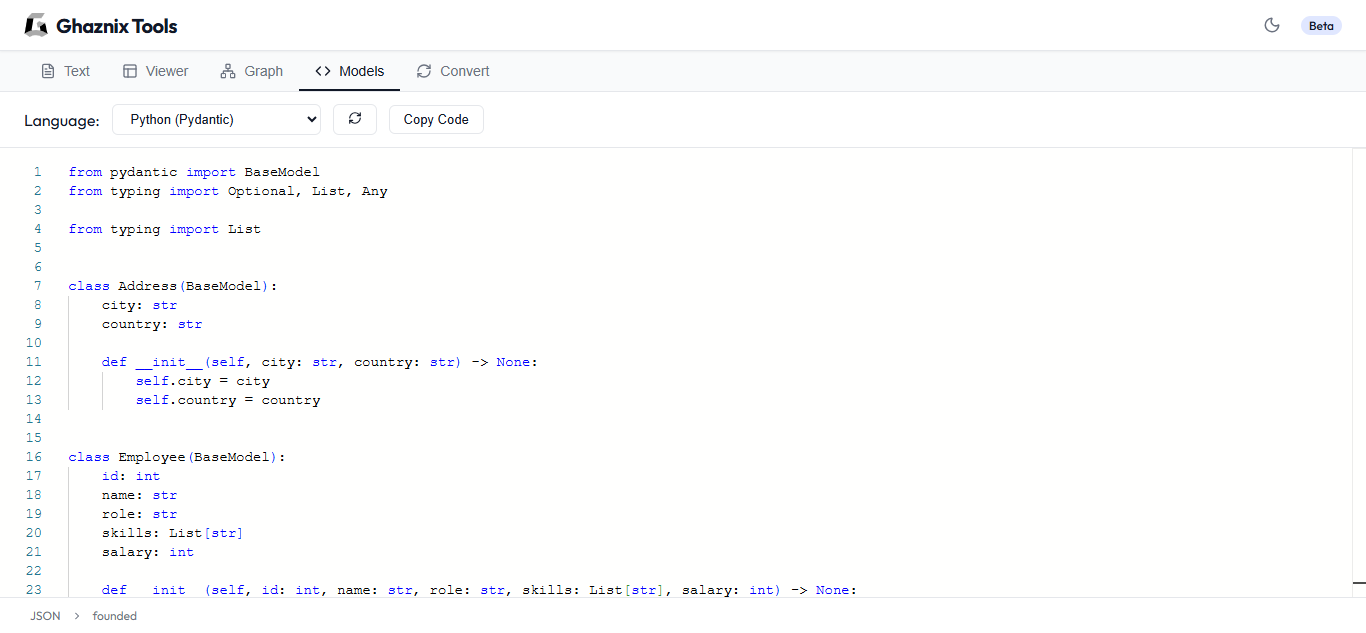Toggle dark mode with the moon icon
Screen dimensions: 1366x633
[x=1272, y=26]
